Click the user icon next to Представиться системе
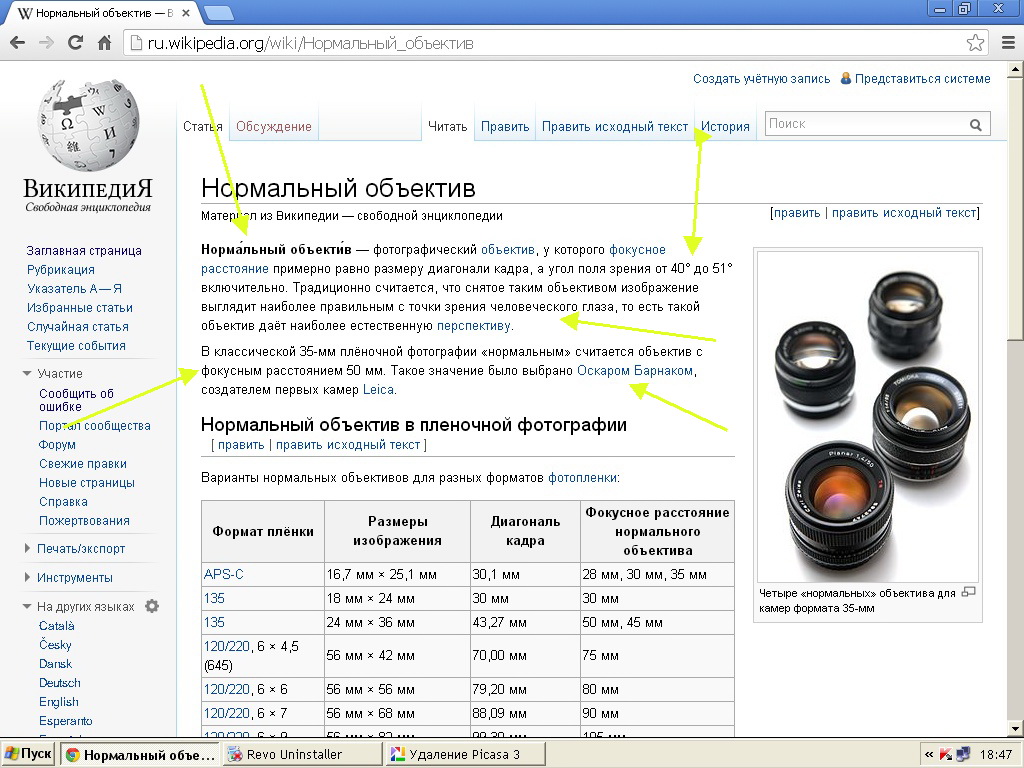Viewport: 1024px width, 768px height. click(846, 78)
